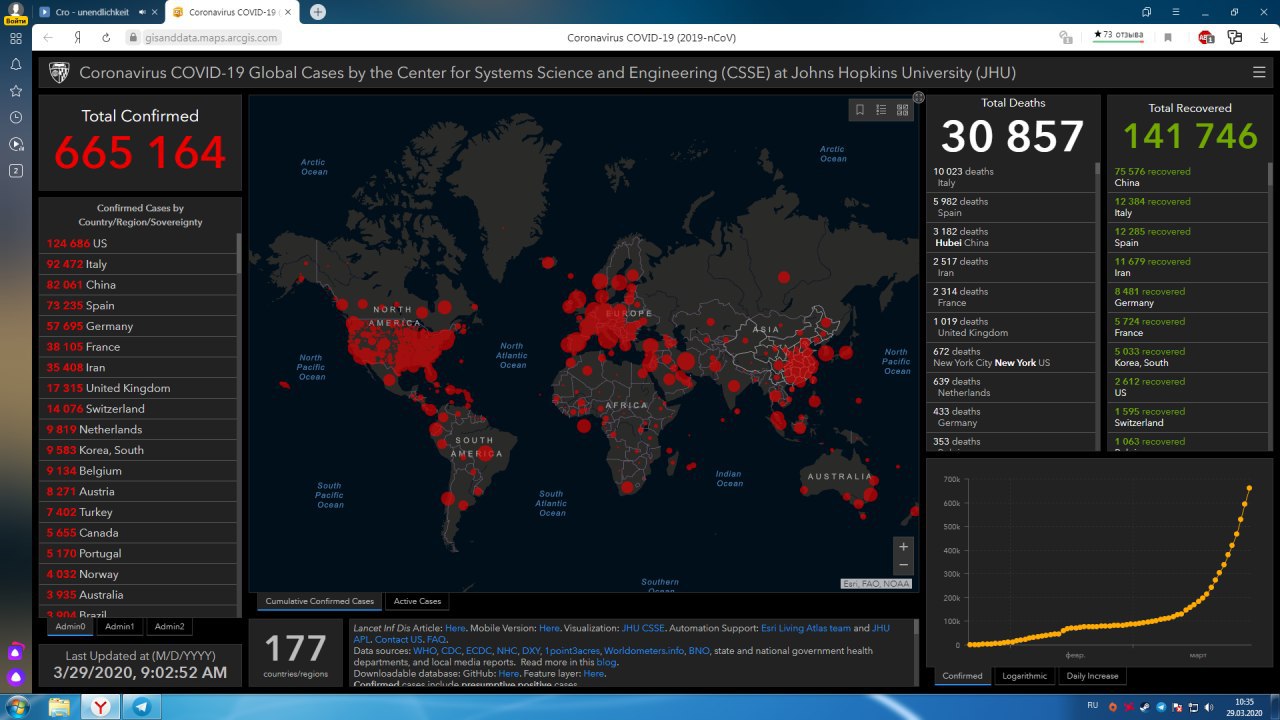Open Telegram from taskbar

pyautogui.click(x=141, y=706)
